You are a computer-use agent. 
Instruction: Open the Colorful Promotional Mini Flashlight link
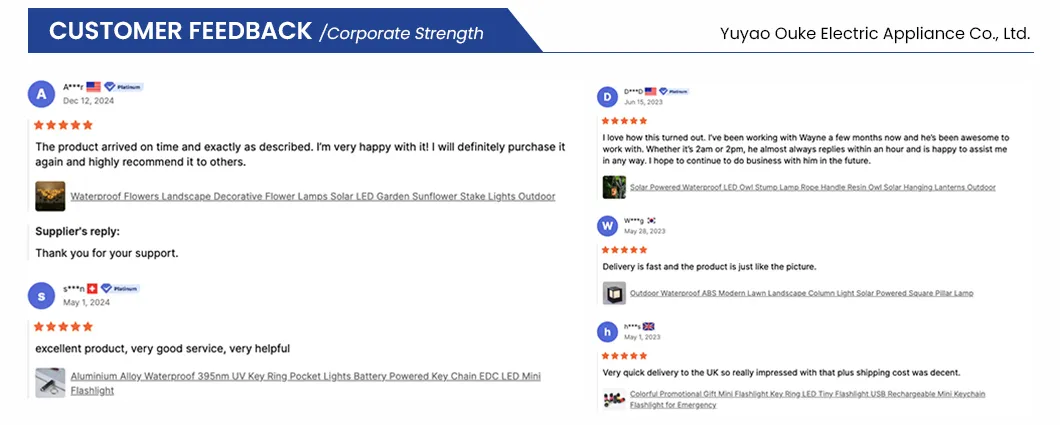click(x=807, y=394)
